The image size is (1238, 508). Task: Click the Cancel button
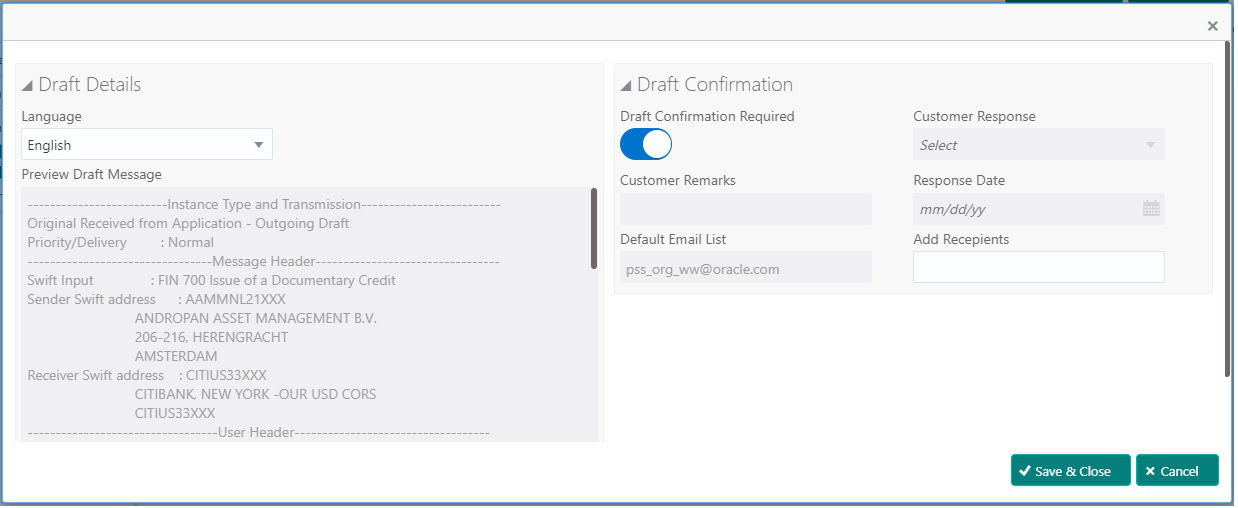click(1177, 471)
